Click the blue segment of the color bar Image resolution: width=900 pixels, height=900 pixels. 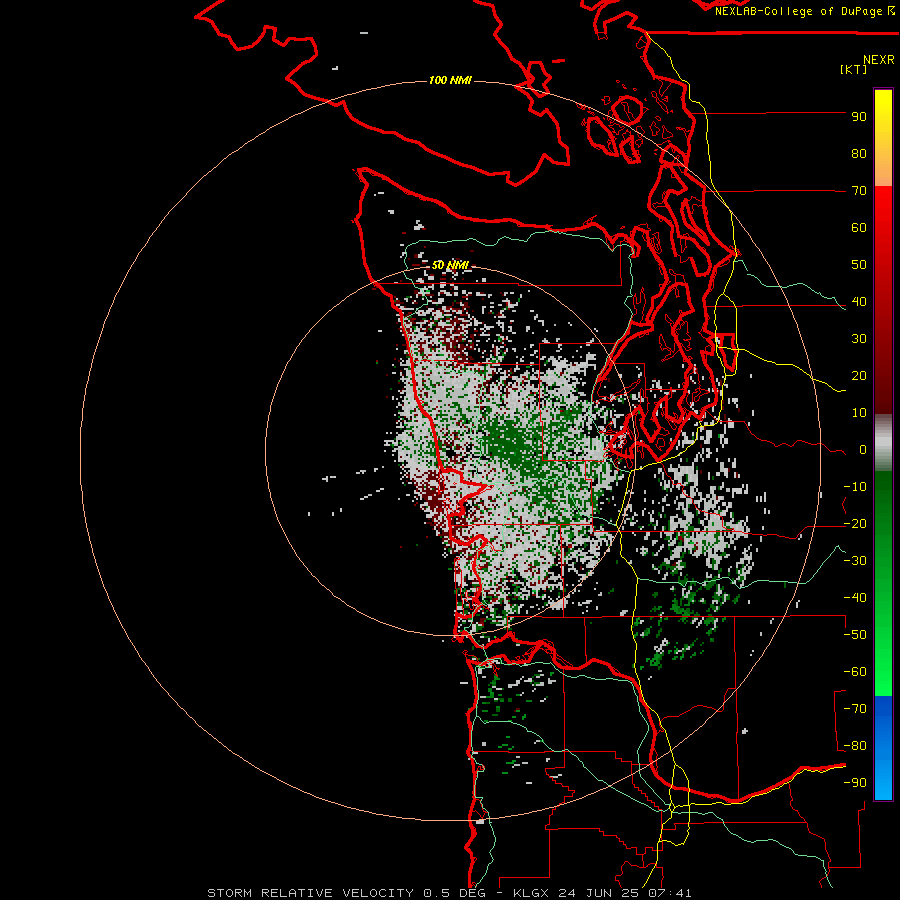883,747
